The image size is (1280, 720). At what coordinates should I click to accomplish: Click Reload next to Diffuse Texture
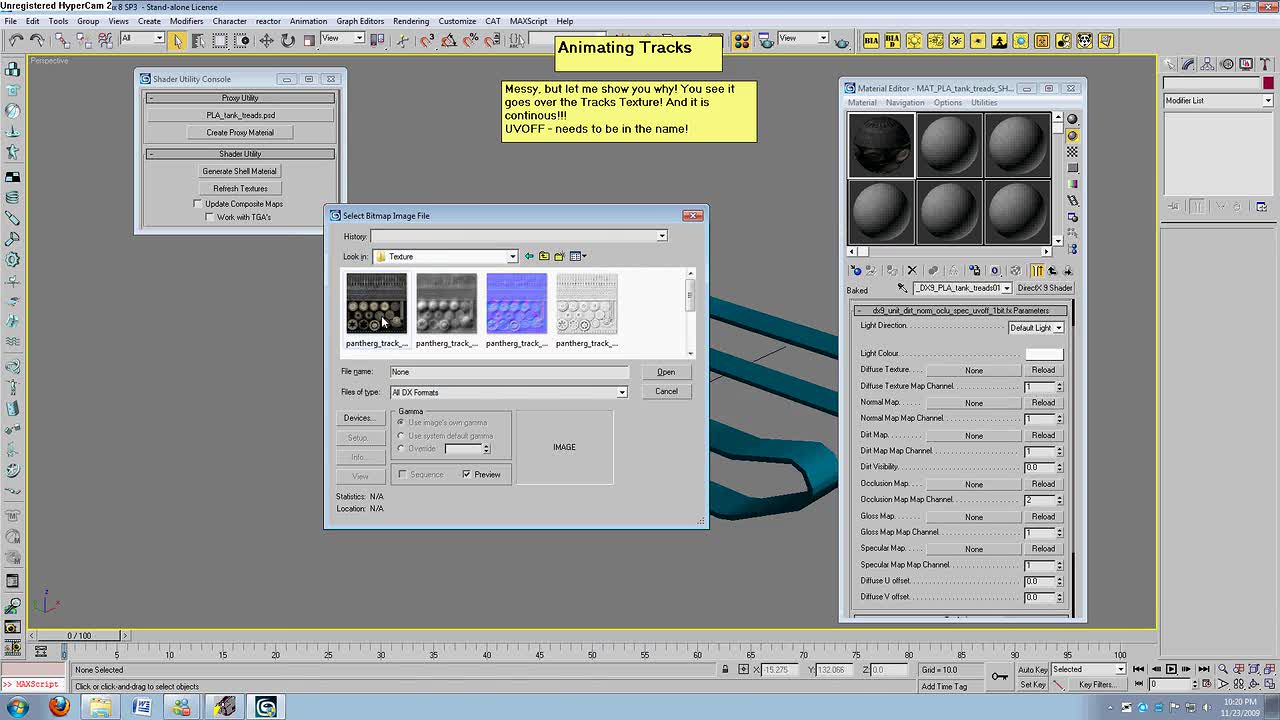pos(1043,369)
